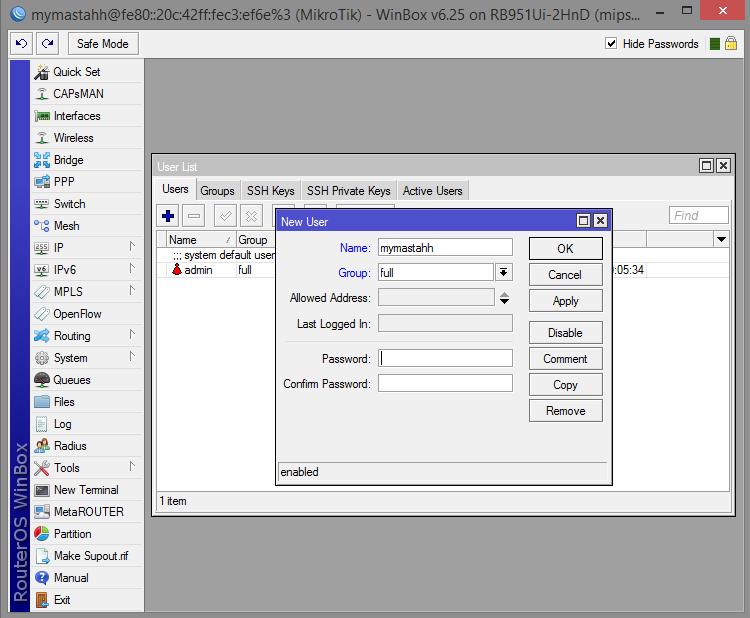Screen dimensions: 750x618
Task: Switch to the Users tab
Action: 175,189
